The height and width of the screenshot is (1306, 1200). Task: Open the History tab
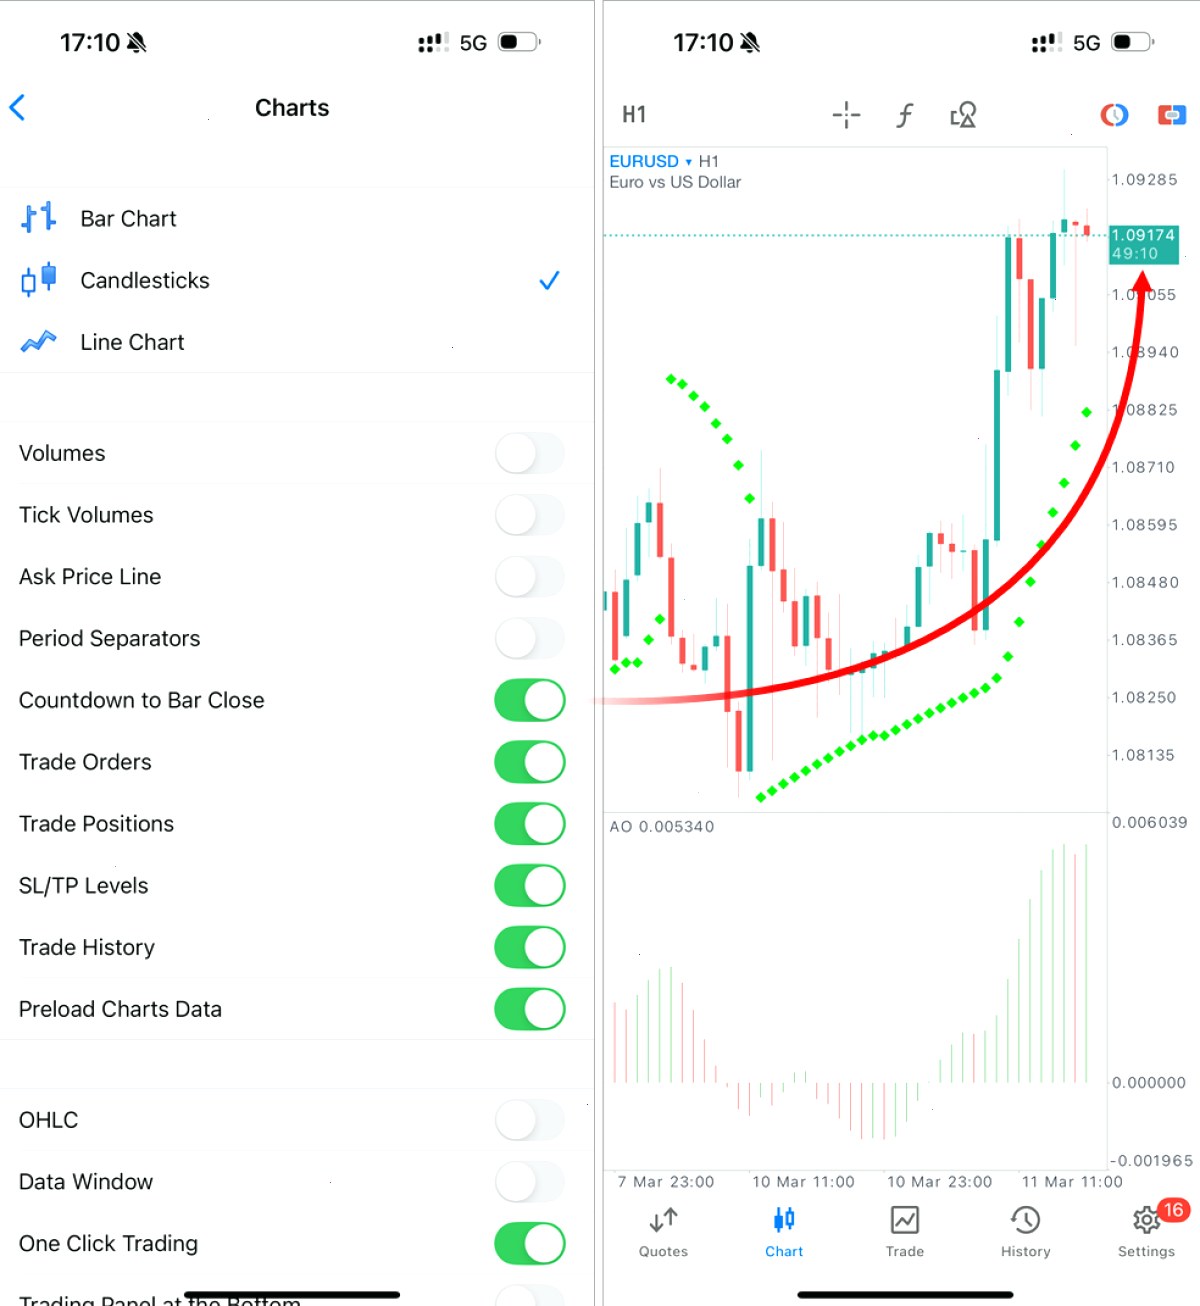[x=1026, y=1232]
